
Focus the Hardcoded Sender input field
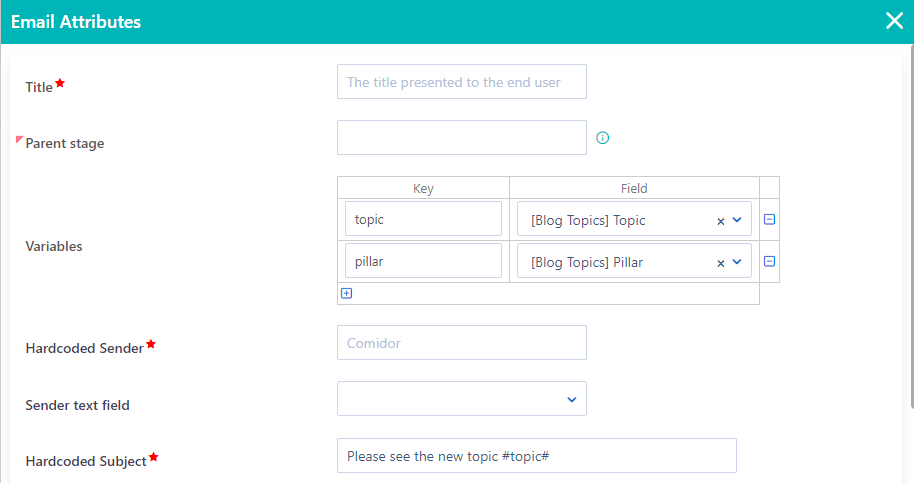(462, 343)
